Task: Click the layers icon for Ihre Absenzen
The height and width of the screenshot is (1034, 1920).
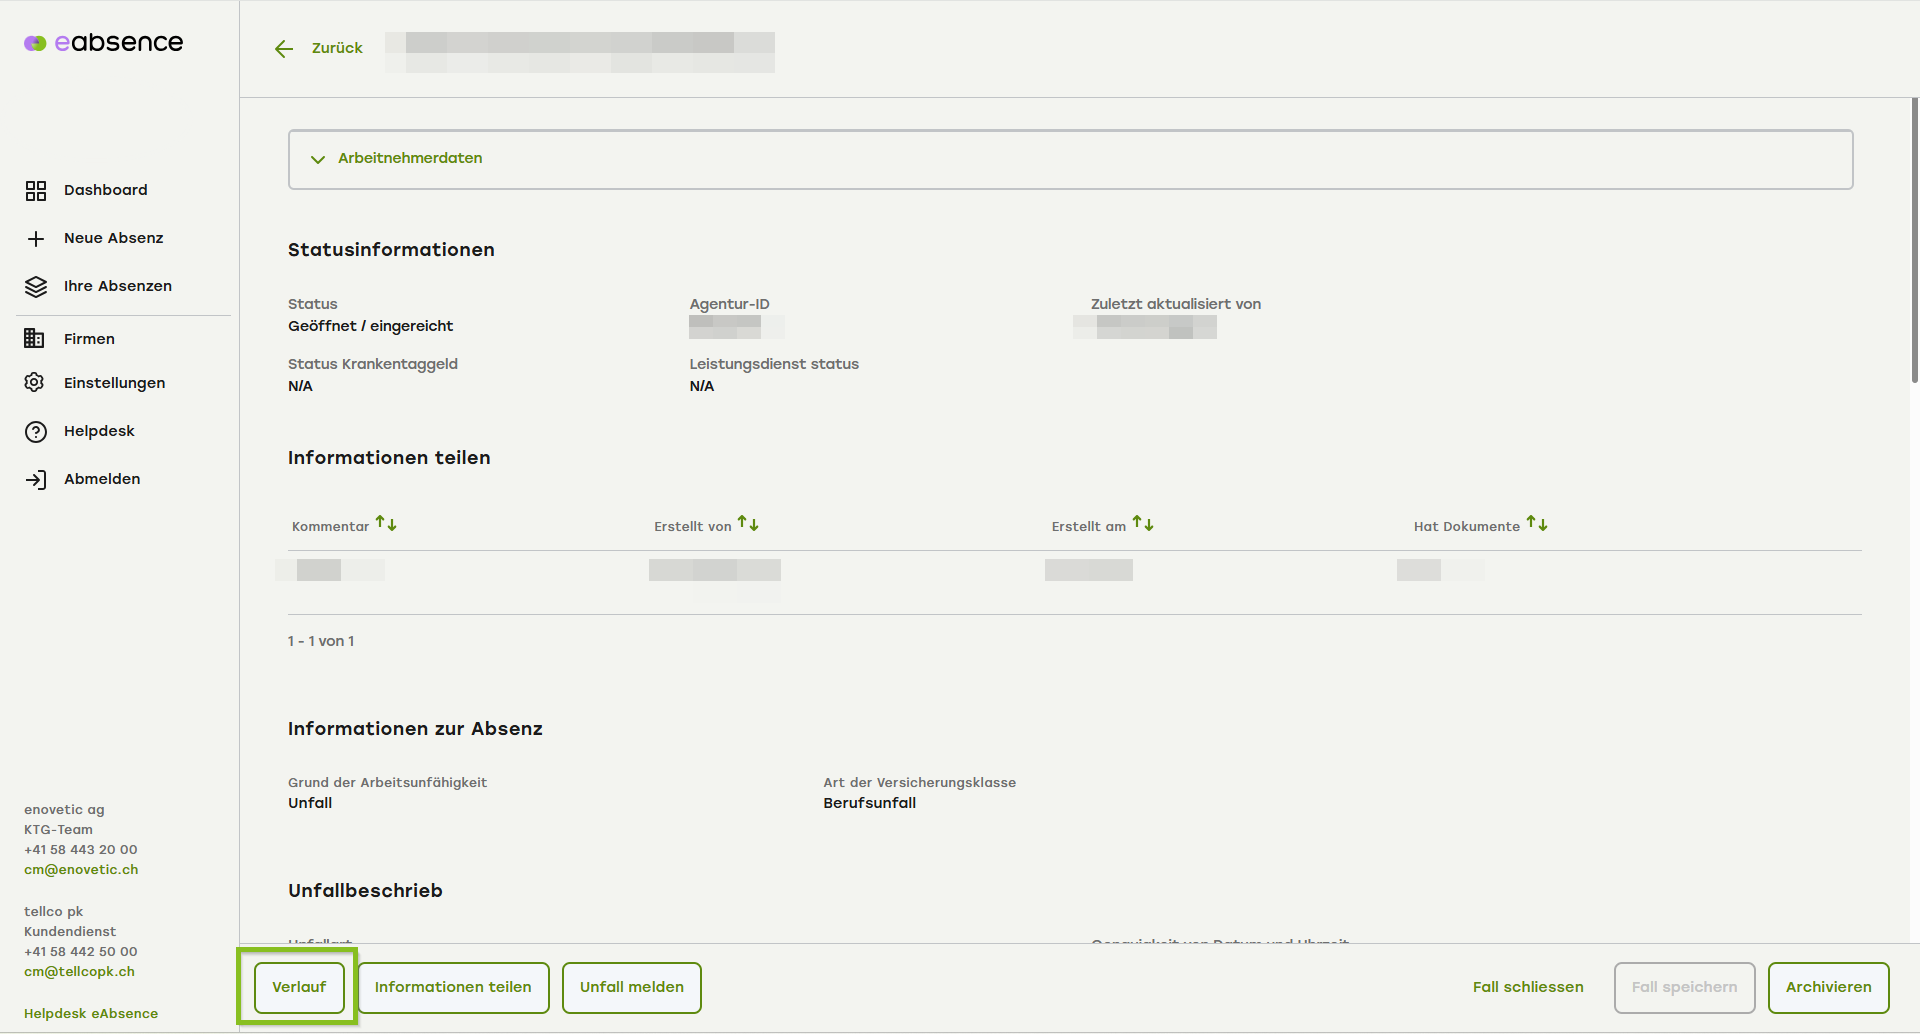Action: coord(36,287)
